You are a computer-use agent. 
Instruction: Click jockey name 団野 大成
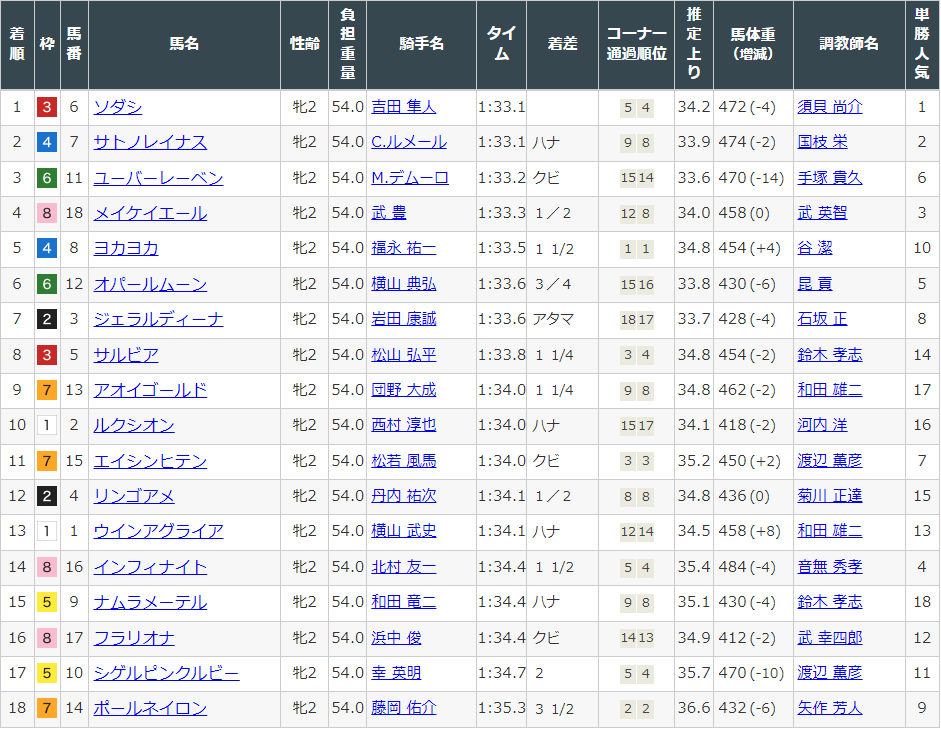(x=403, y=391)
